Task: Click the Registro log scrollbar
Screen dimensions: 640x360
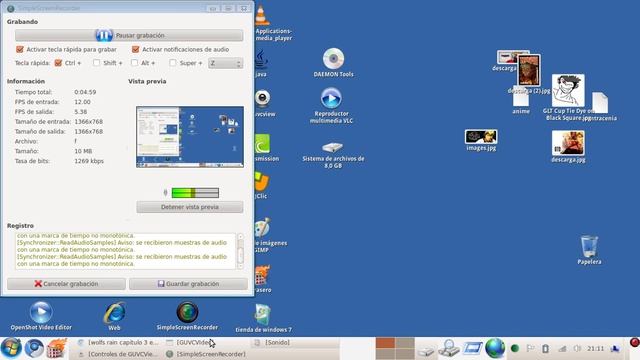Action: [x=240, y=251]
